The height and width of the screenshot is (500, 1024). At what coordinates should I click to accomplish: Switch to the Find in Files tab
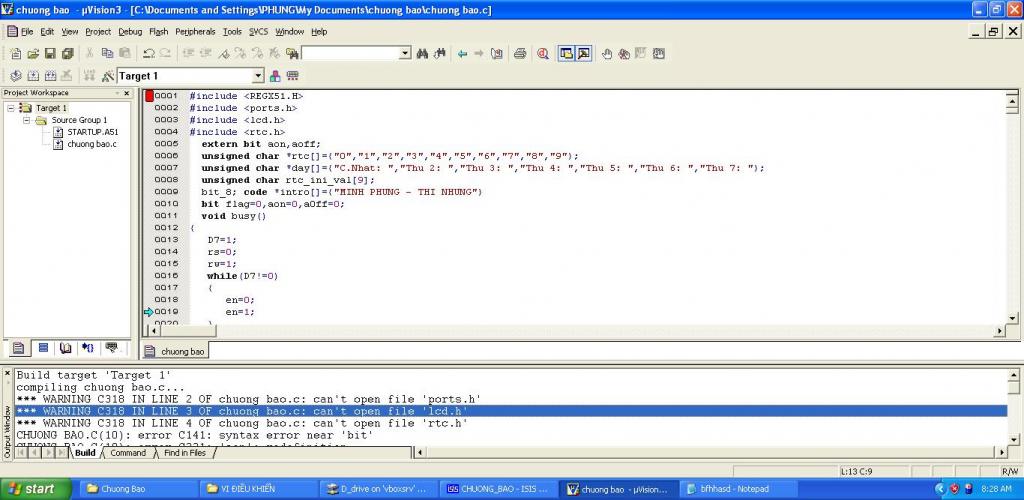183,453
